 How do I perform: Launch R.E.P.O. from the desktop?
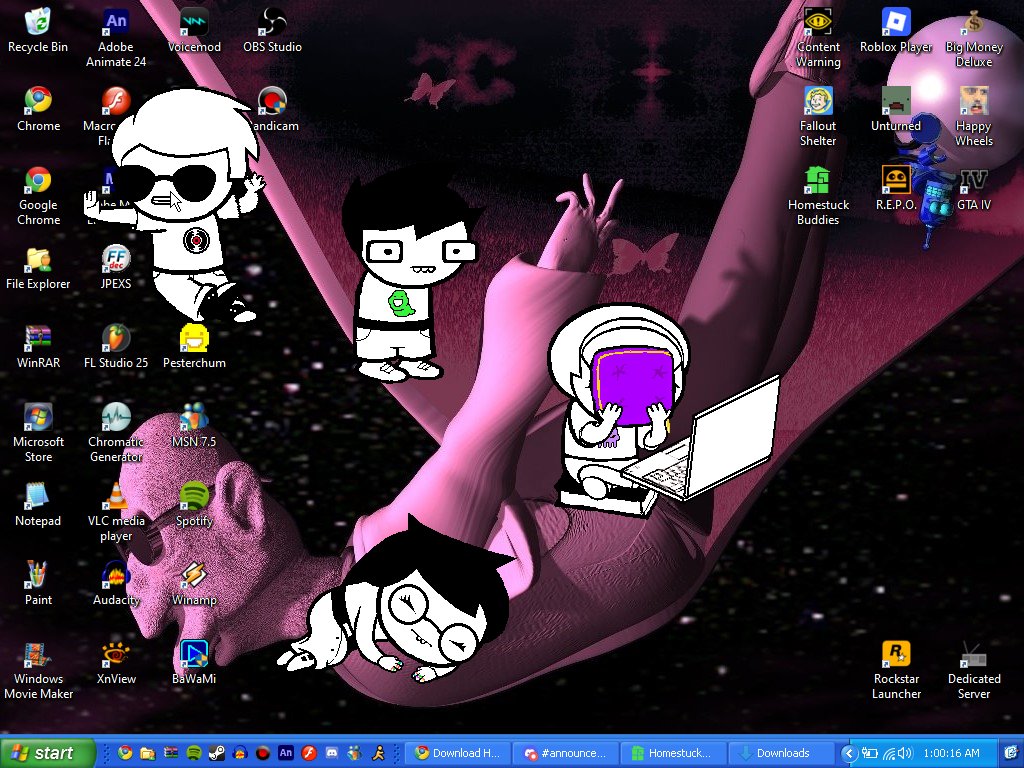(896, 188)
